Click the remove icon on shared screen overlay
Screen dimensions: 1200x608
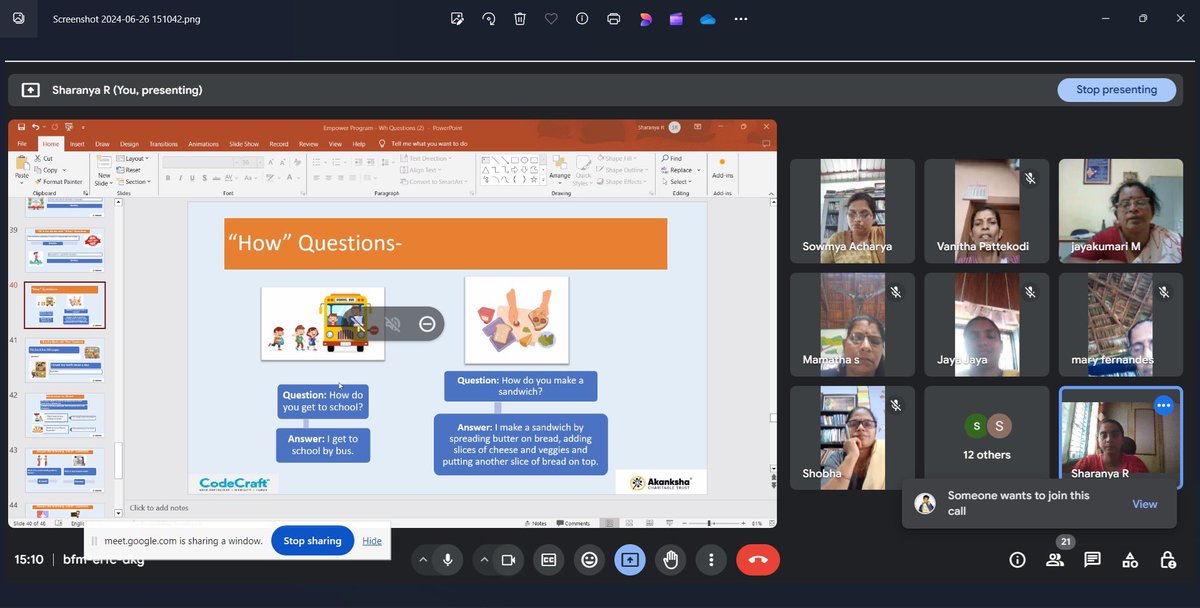[x=427, y=324]
